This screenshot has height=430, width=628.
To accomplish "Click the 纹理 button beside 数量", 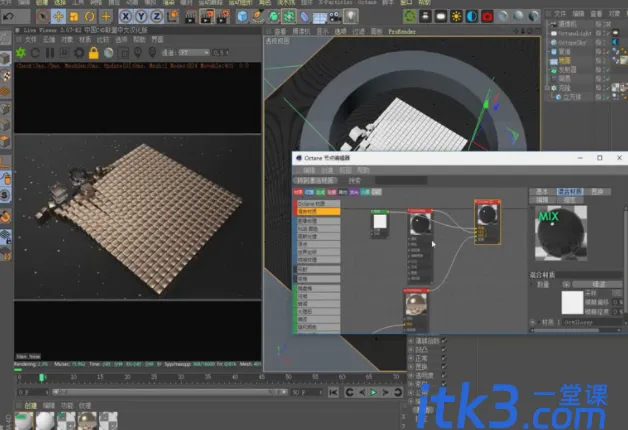I will click(x=598, y=284).
